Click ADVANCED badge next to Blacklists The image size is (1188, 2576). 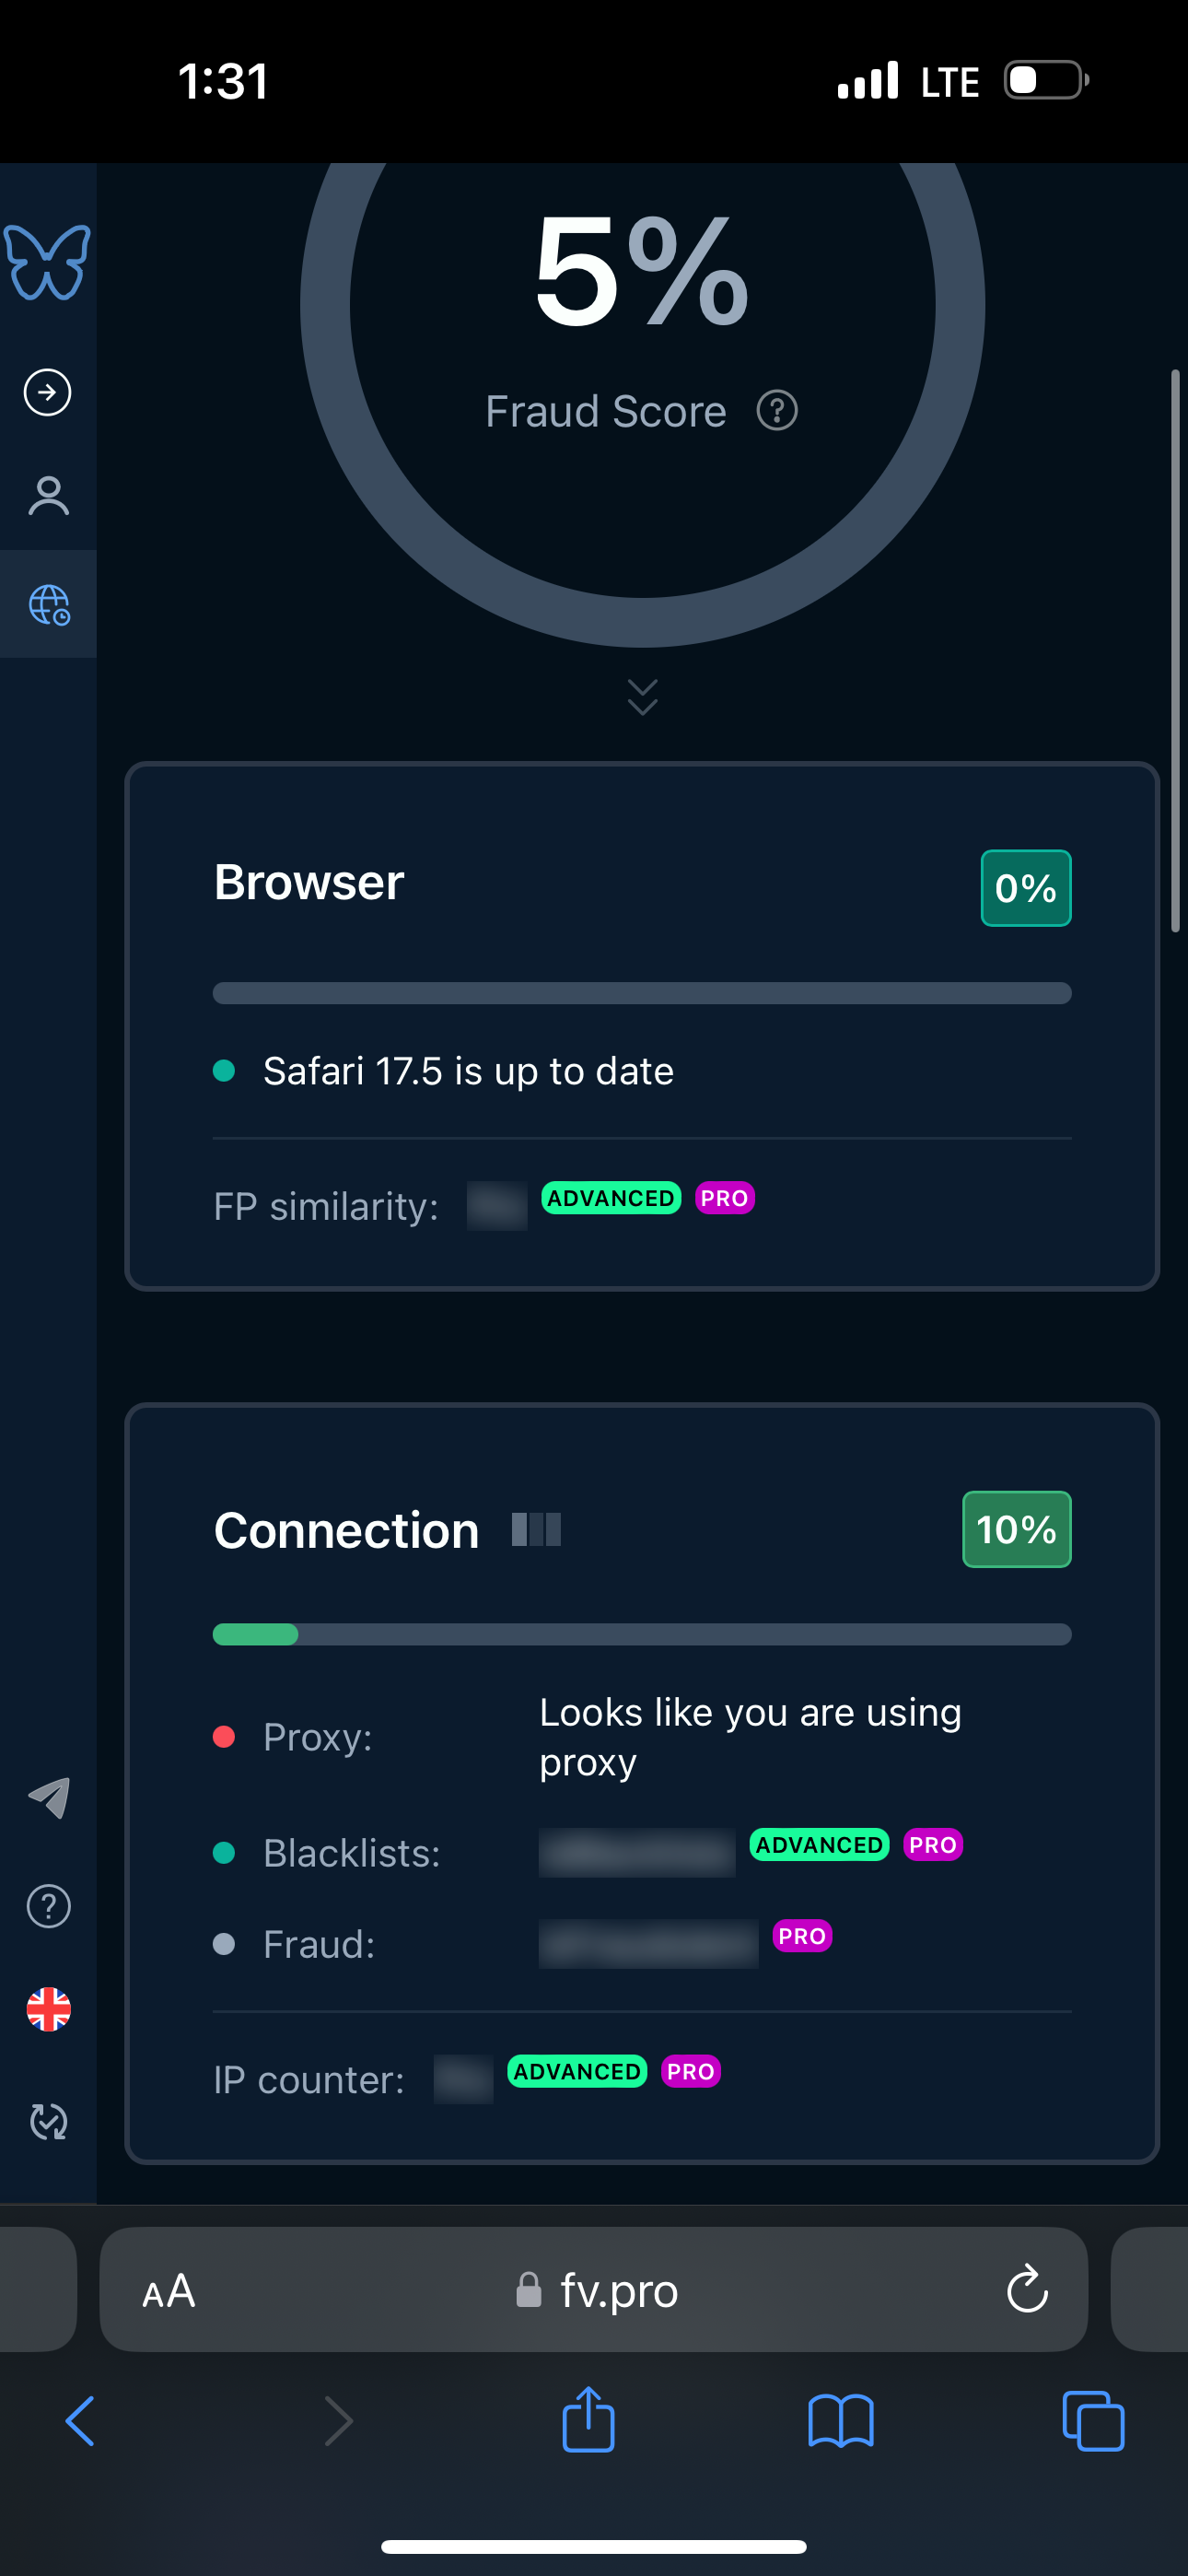click(x=819, y=1845)
